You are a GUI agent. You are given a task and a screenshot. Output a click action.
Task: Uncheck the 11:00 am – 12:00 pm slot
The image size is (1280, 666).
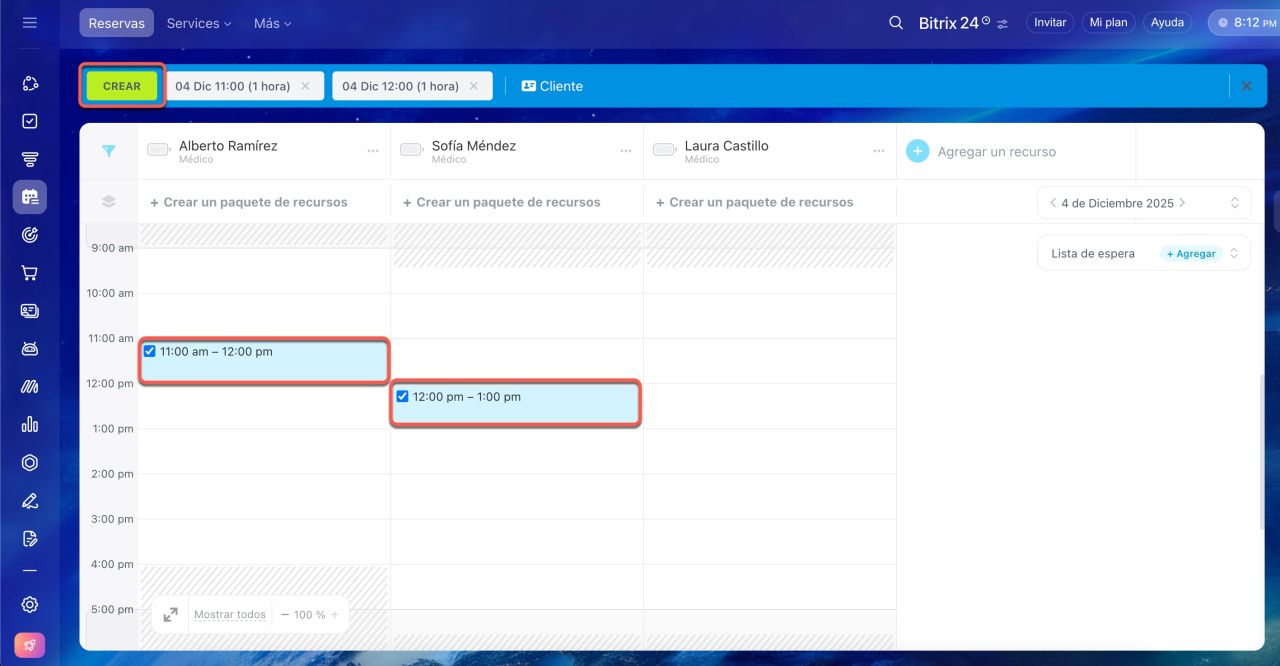click(150, 352)
